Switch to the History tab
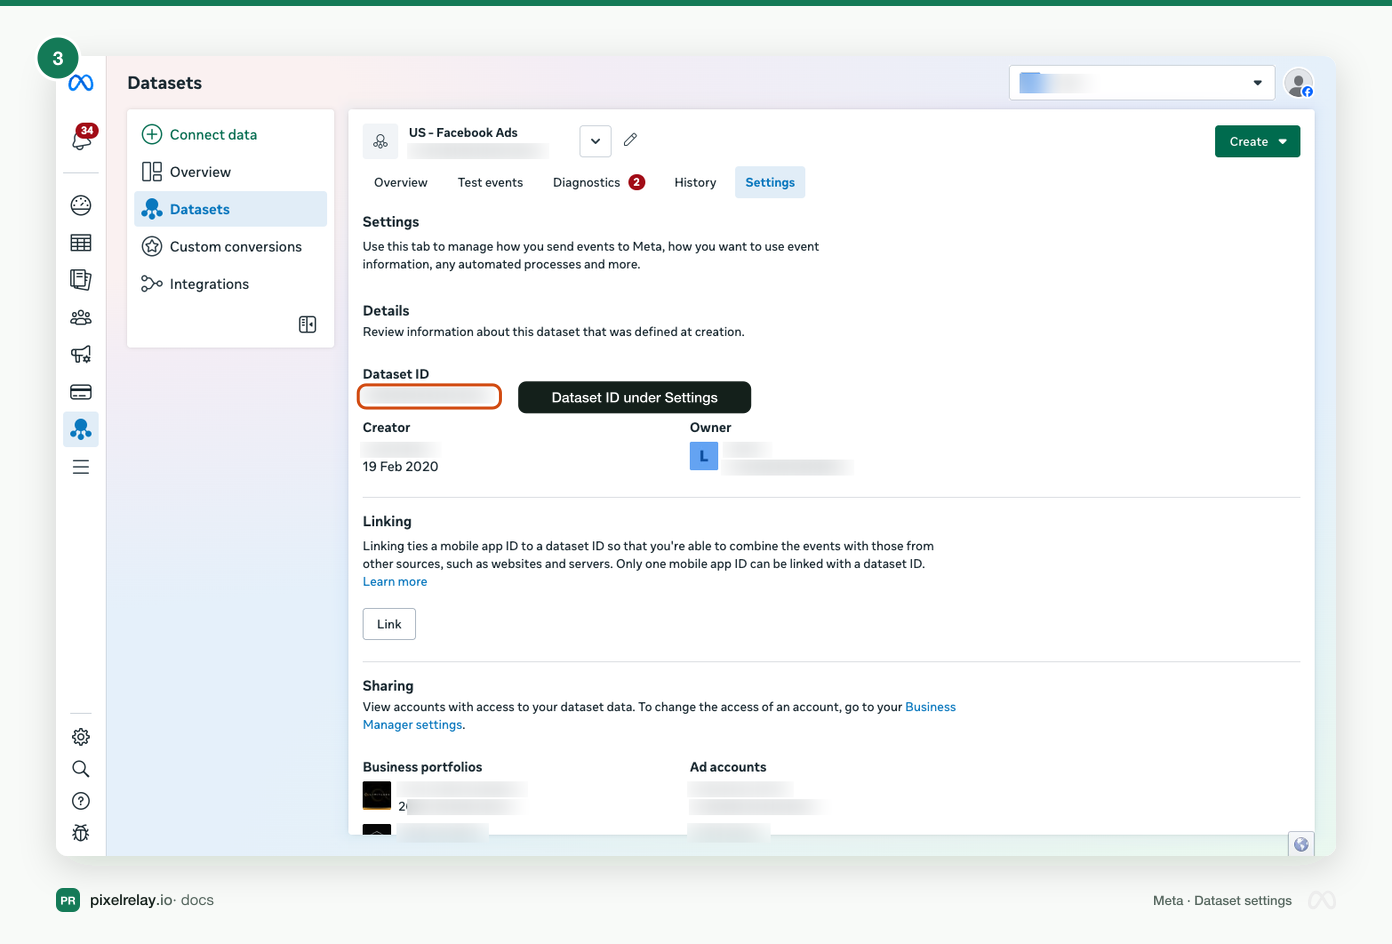Image resolution: width=1392 pixels, height=944 pixels. click(x=695, y=183)
